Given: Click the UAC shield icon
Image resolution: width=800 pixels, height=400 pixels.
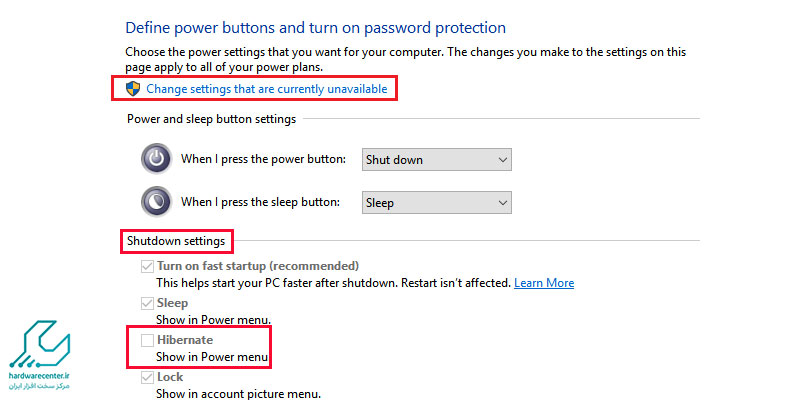Looking at the screenshot, I should 133,89.
